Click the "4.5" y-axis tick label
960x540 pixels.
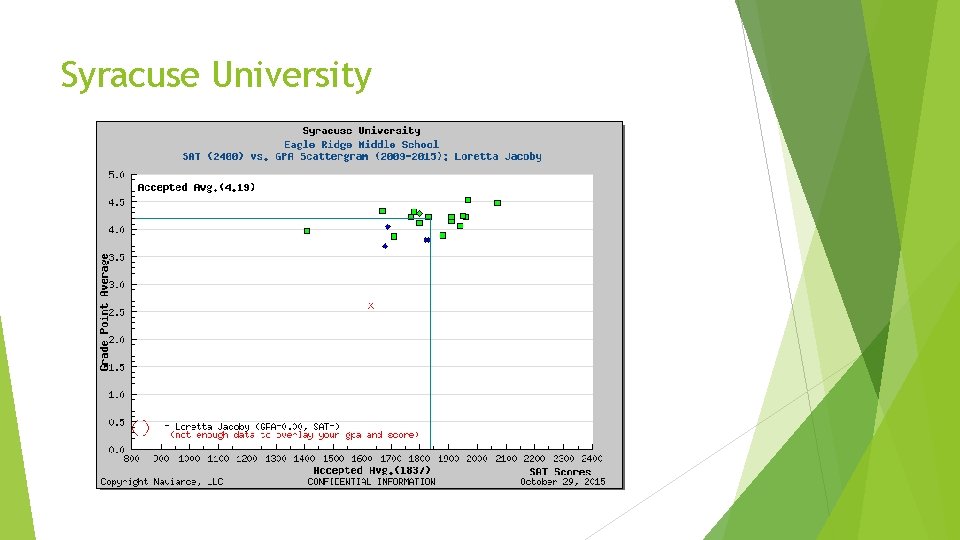[116, 203]
